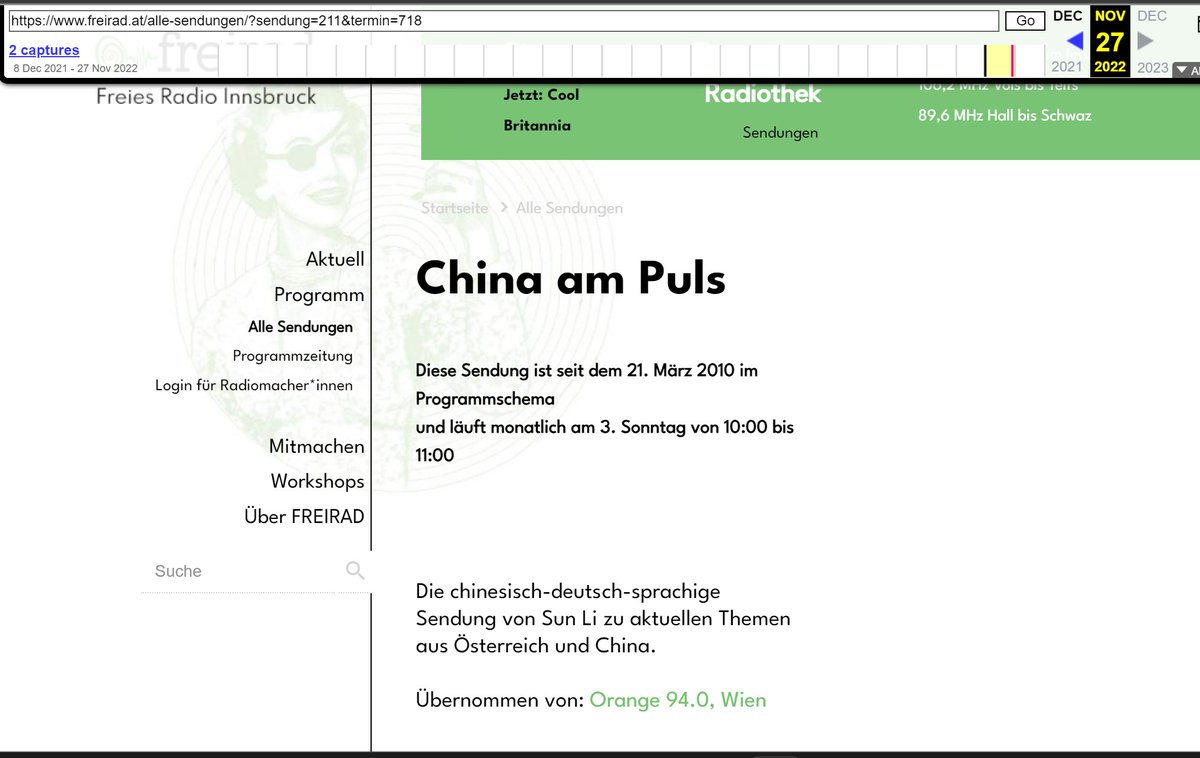Image resolution: width=1200 pixels, height=758 pixels.
Task: Open the Mitmachen menu item
Action: click(x=316, y=446)
